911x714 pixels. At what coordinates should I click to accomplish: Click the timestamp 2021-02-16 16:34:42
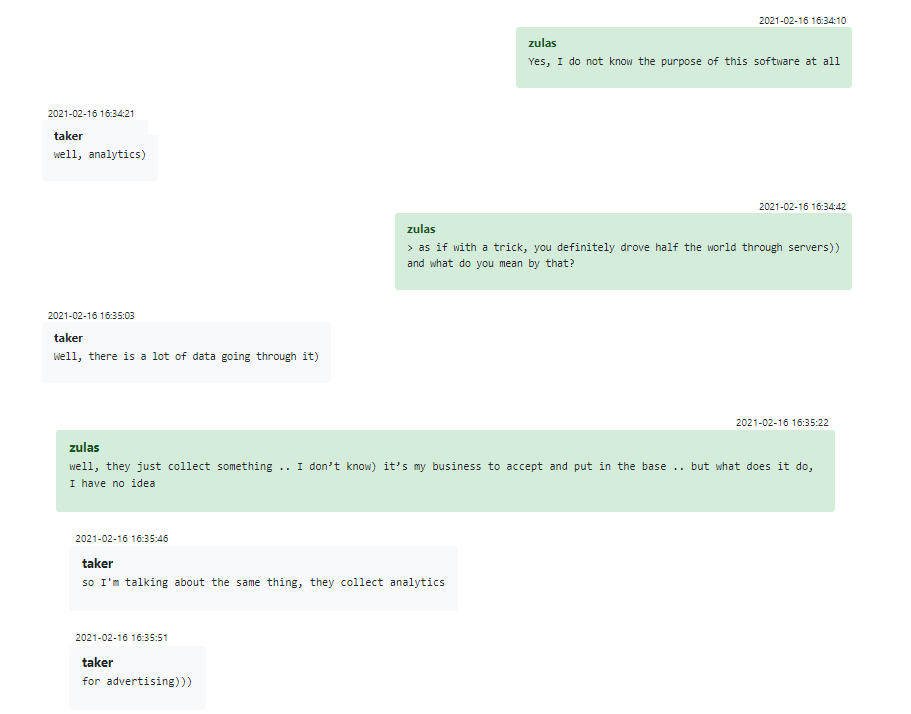[802, 206]
